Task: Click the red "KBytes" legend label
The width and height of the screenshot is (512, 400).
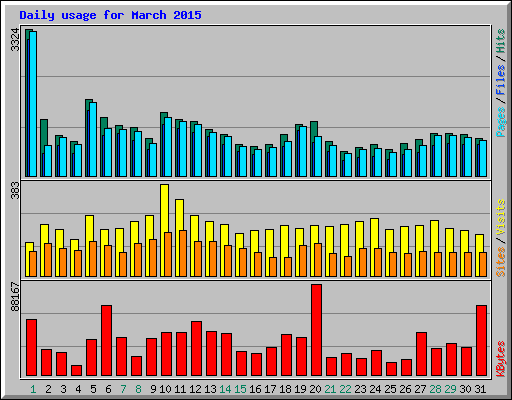Action: point(501,359)
